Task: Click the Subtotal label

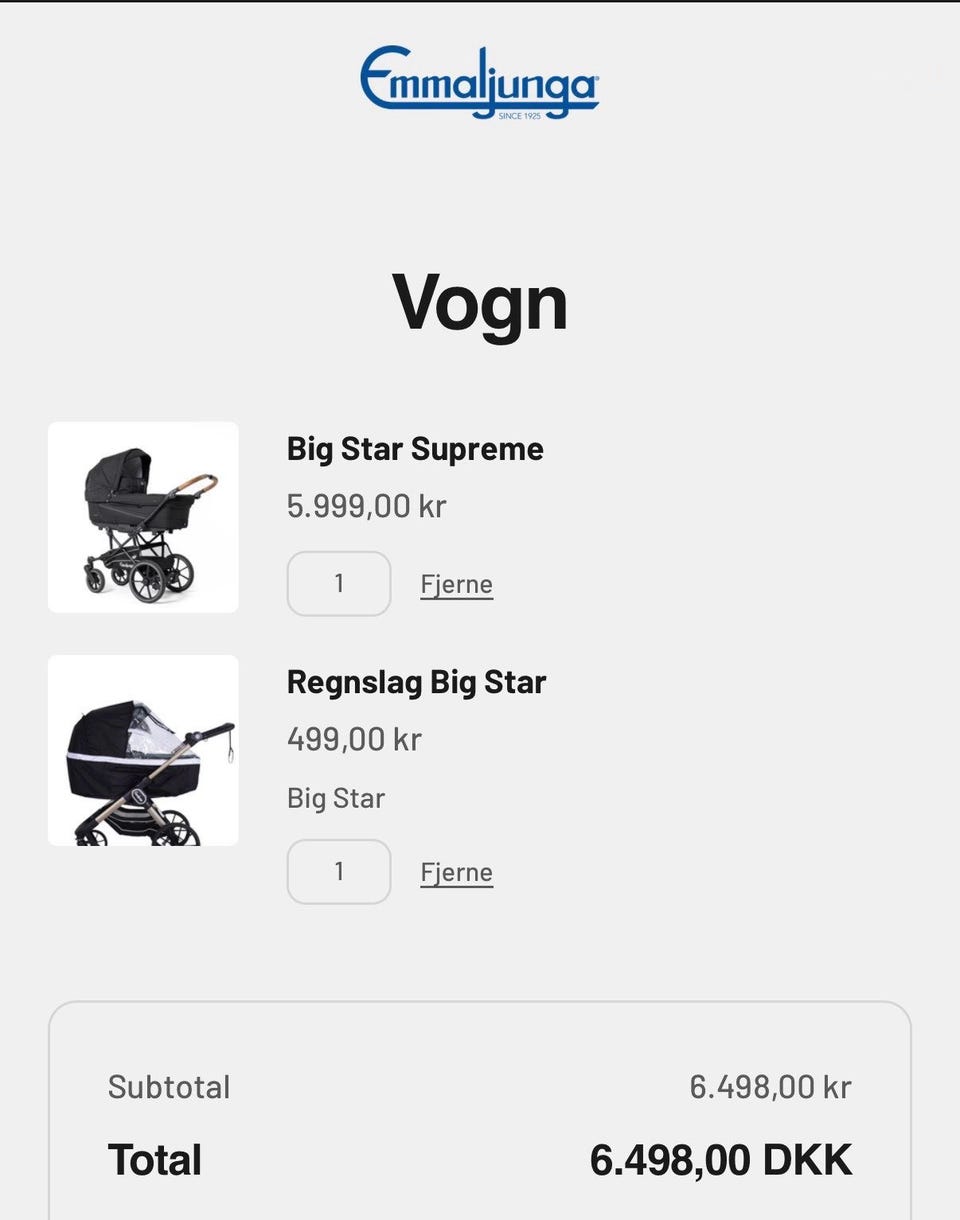Action: click(x=169, y=1087)
